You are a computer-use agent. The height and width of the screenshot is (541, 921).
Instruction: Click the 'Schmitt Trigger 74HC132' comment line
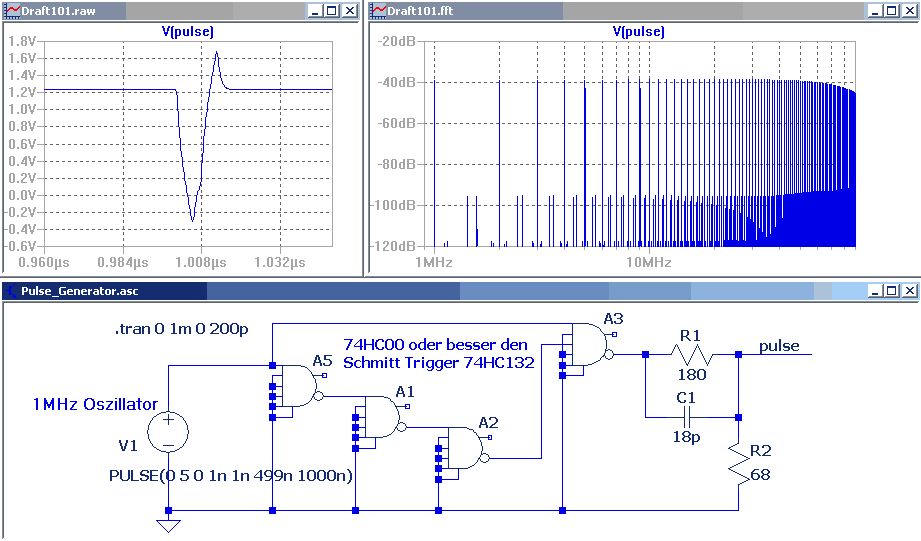coord(439,362)
